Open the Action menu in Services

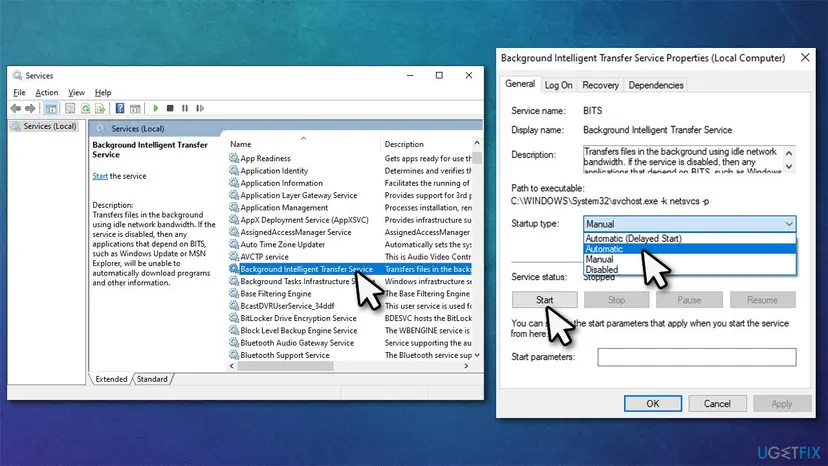pyautogui.click(x=46, y=92)
